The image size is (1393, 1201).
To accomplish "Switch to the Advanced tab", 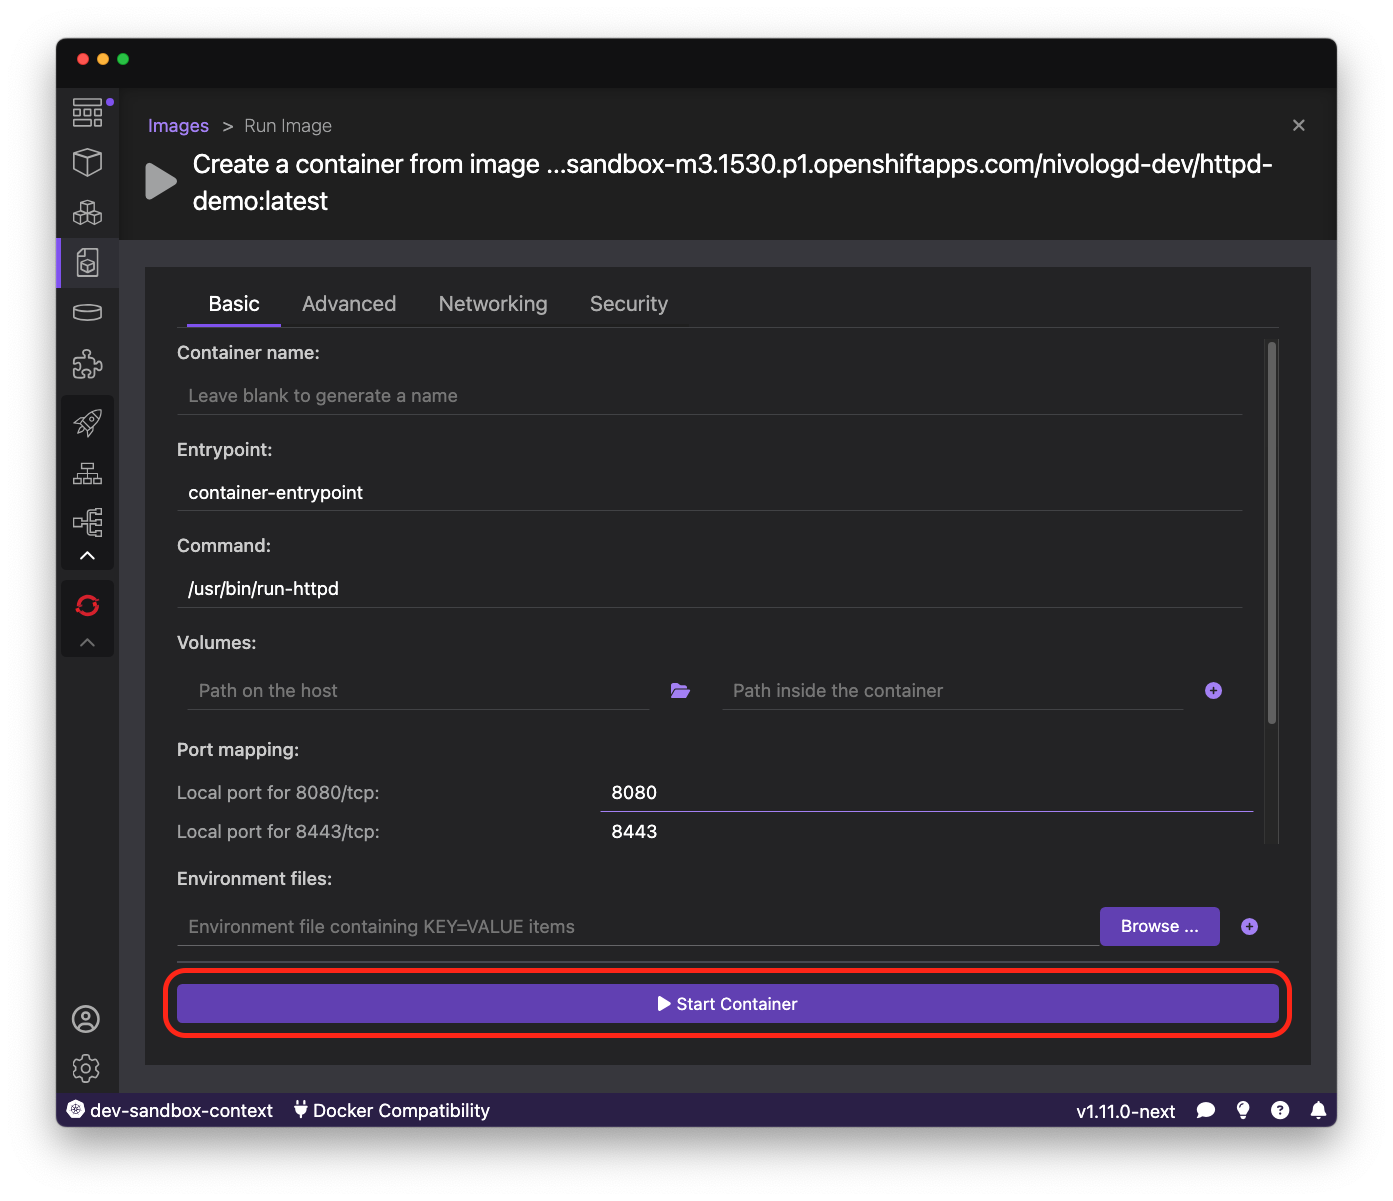I will click(x=349, y=304).
